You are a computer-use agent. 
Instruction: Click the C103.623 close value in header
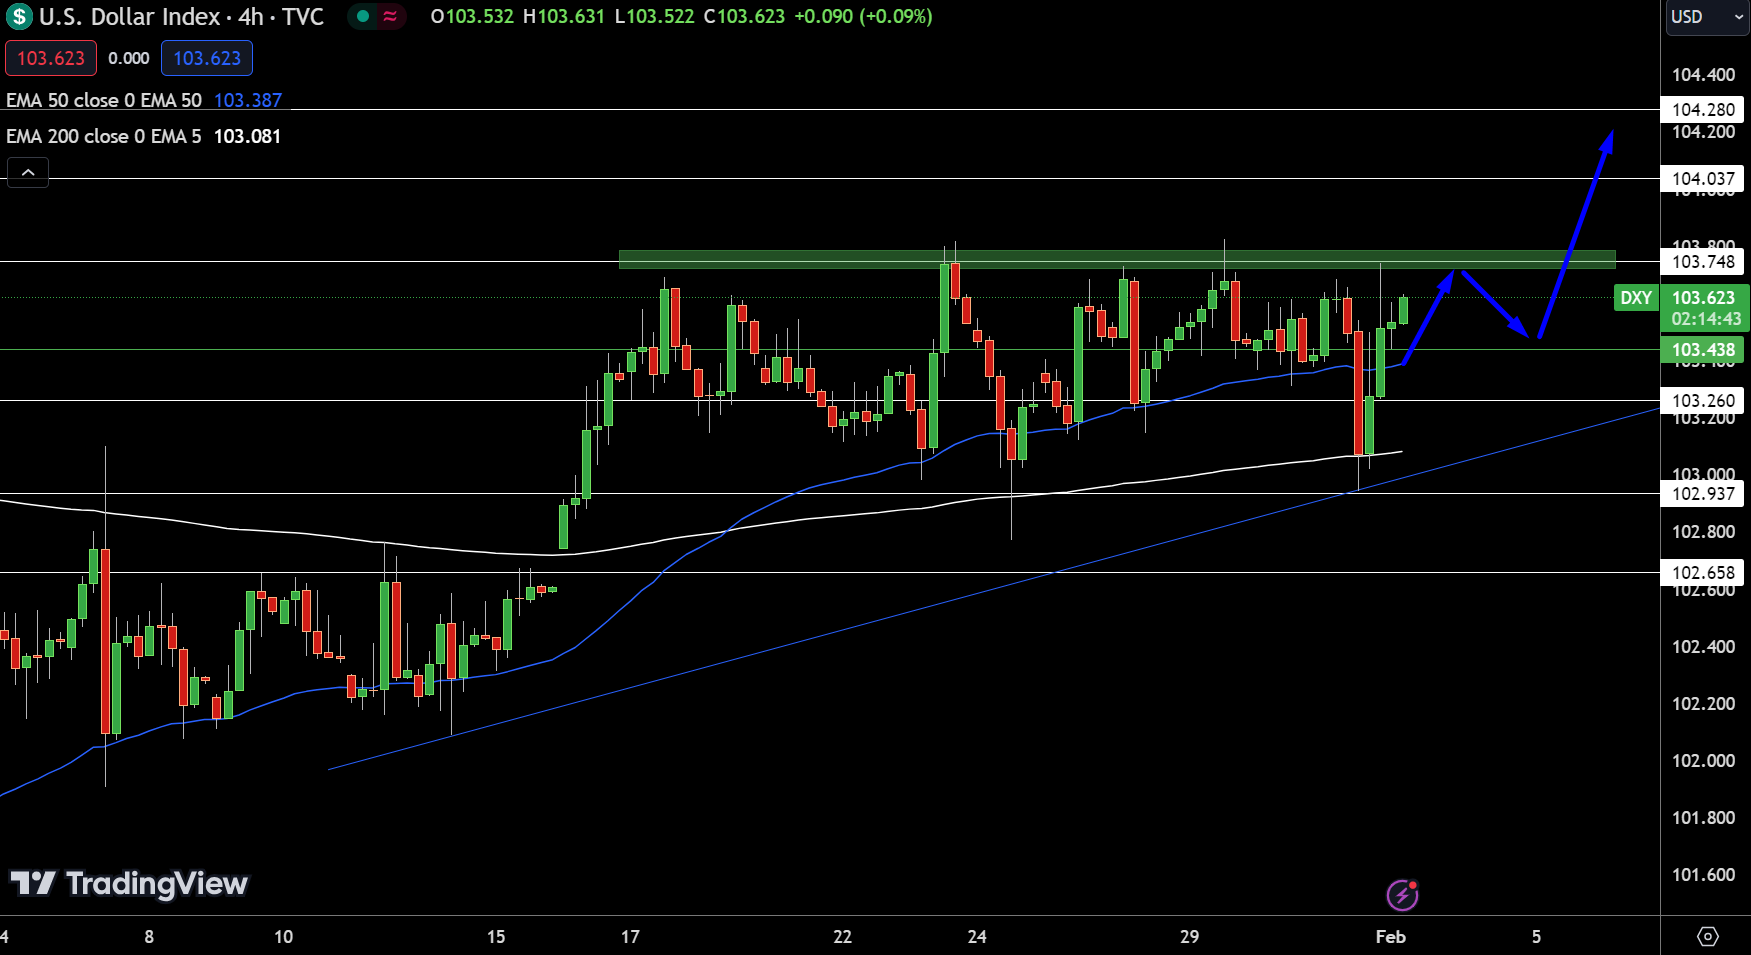(x=744, y=17)
